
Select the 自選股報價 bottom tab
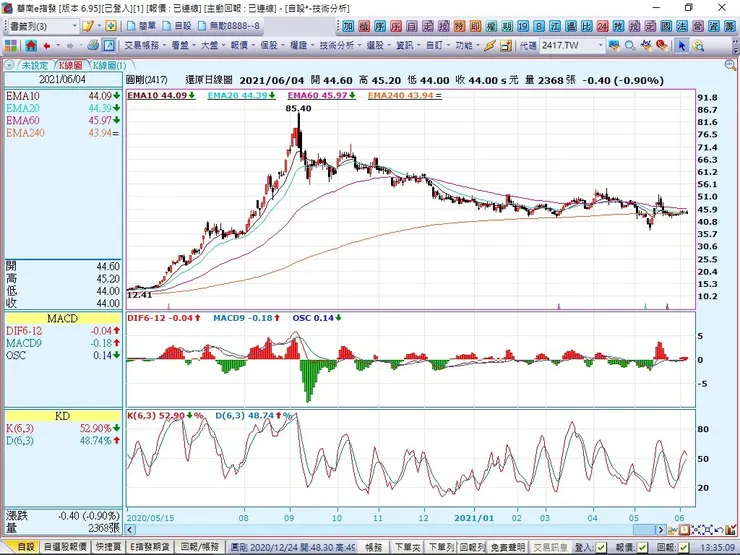[65, 547]
